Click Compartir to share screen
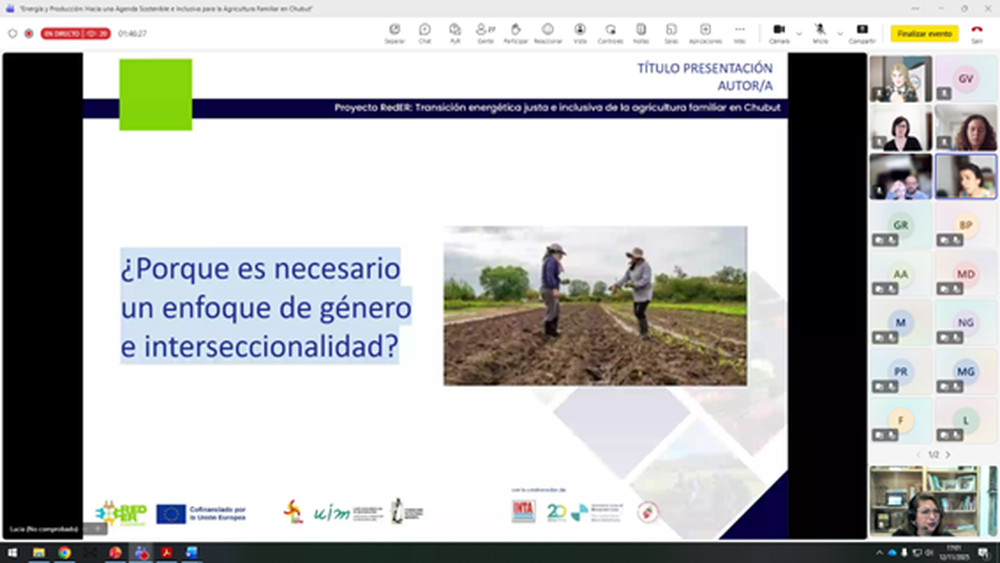Image resolution: width=1000 pixels, height=563 pixels. 862,33
